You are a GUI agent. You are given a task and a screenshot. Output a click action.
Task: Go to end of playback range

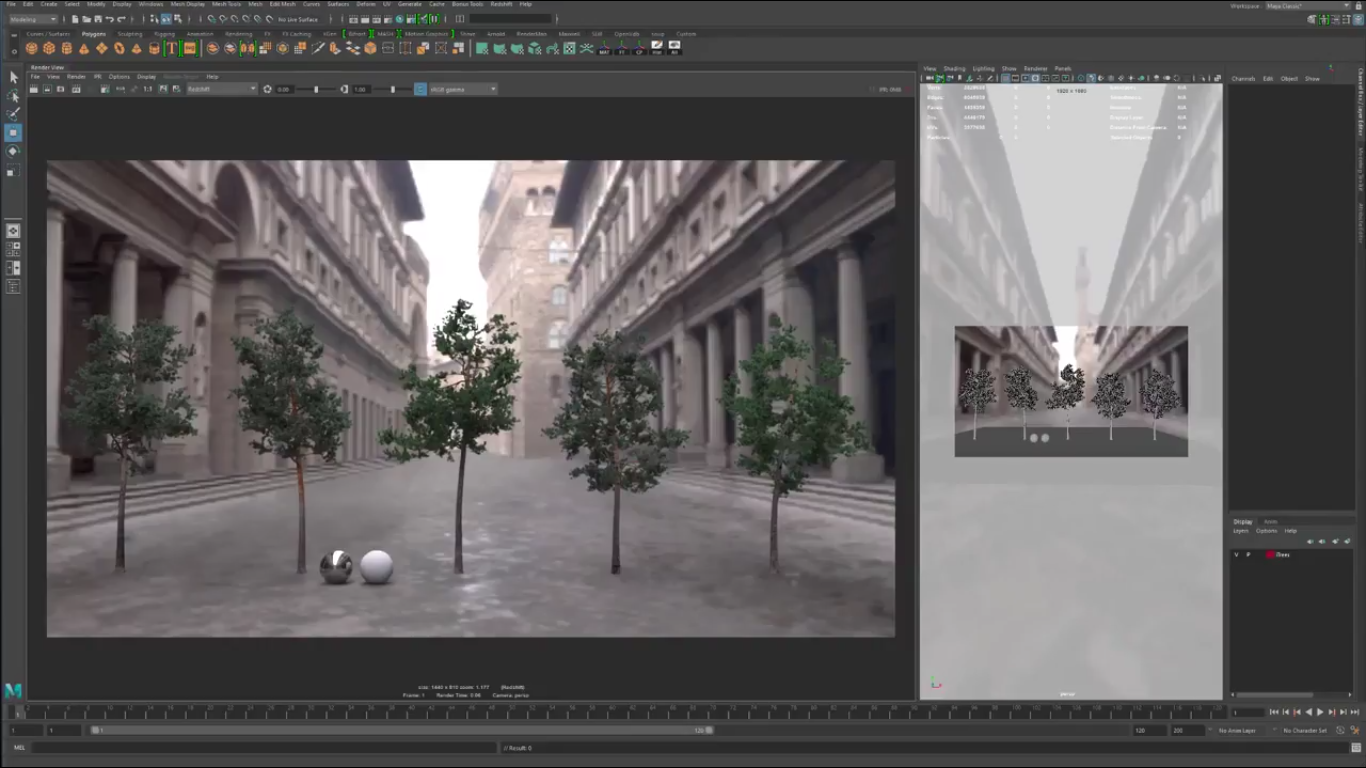[x=1355, y=712]
